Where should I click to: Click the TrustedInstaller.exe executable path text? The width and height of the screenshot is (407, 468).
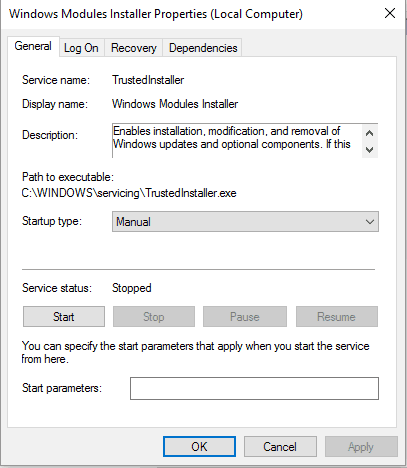point(129,193)
